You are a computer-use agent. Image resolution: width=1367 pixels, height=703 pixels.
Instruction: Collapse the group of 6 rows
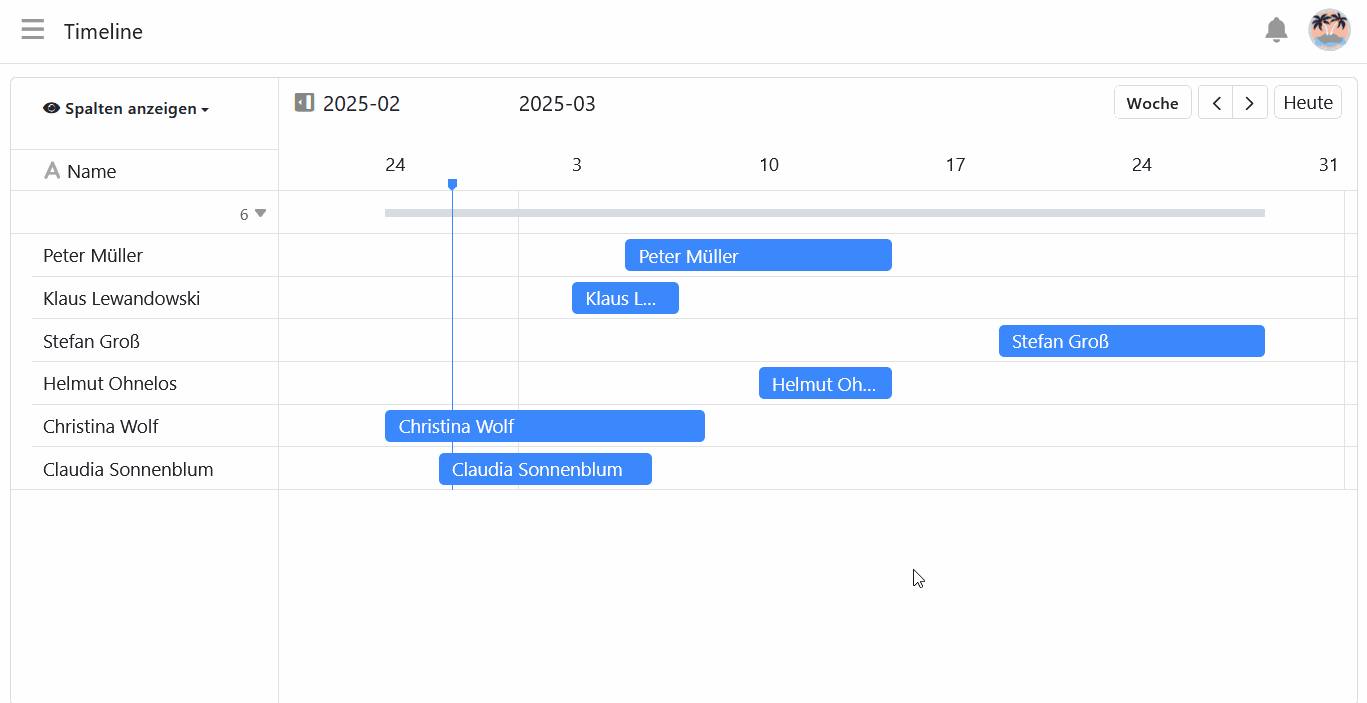tap(260, 213)
